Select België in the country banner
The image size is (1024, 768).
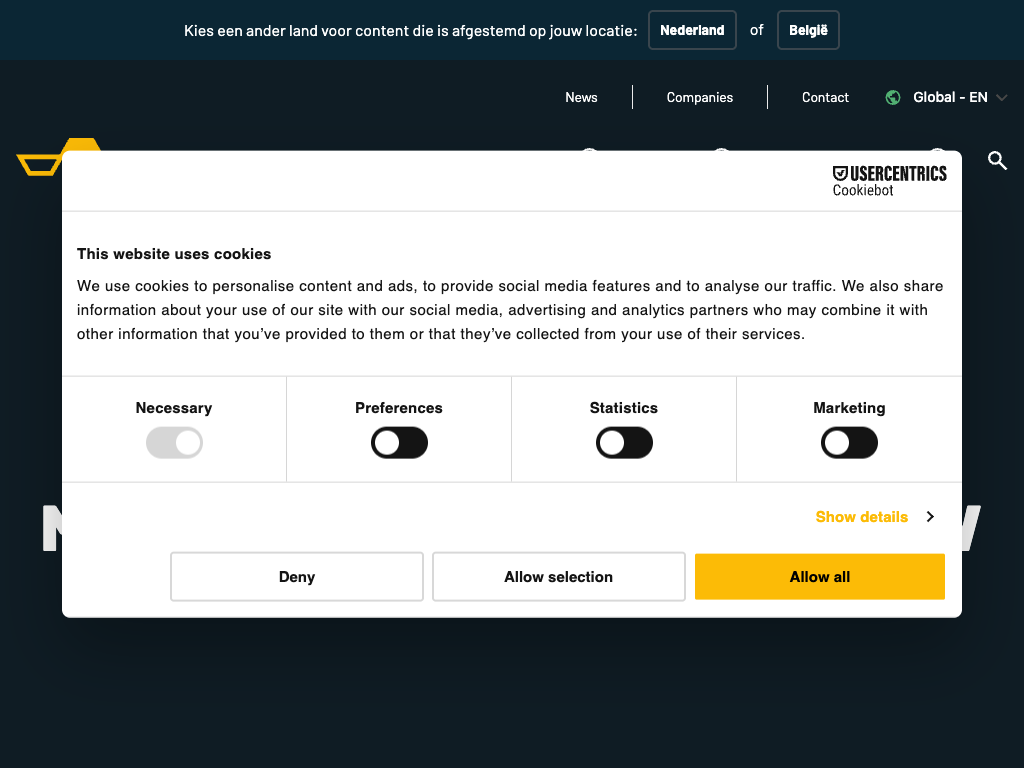pyautogui.click(x=808, y=30)
